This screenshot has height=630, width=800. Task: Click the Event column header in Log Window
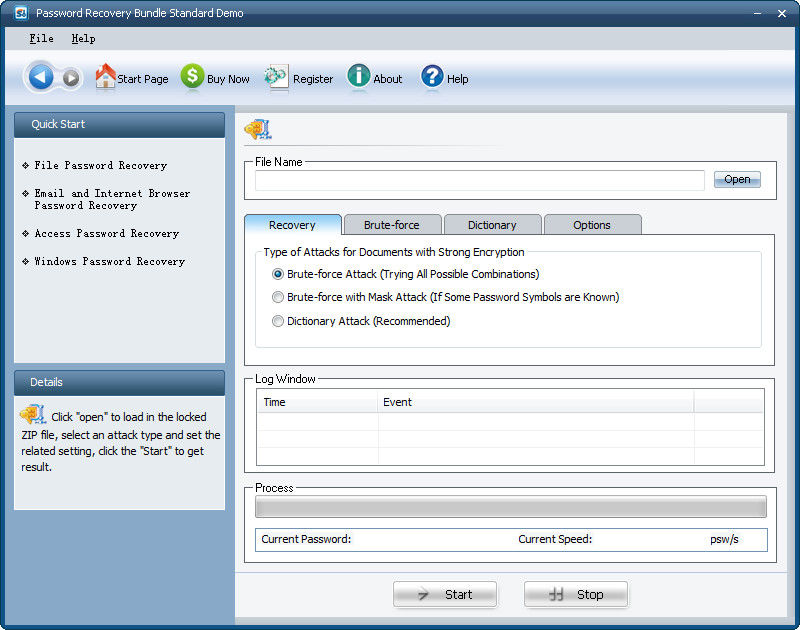pos(536,402)
